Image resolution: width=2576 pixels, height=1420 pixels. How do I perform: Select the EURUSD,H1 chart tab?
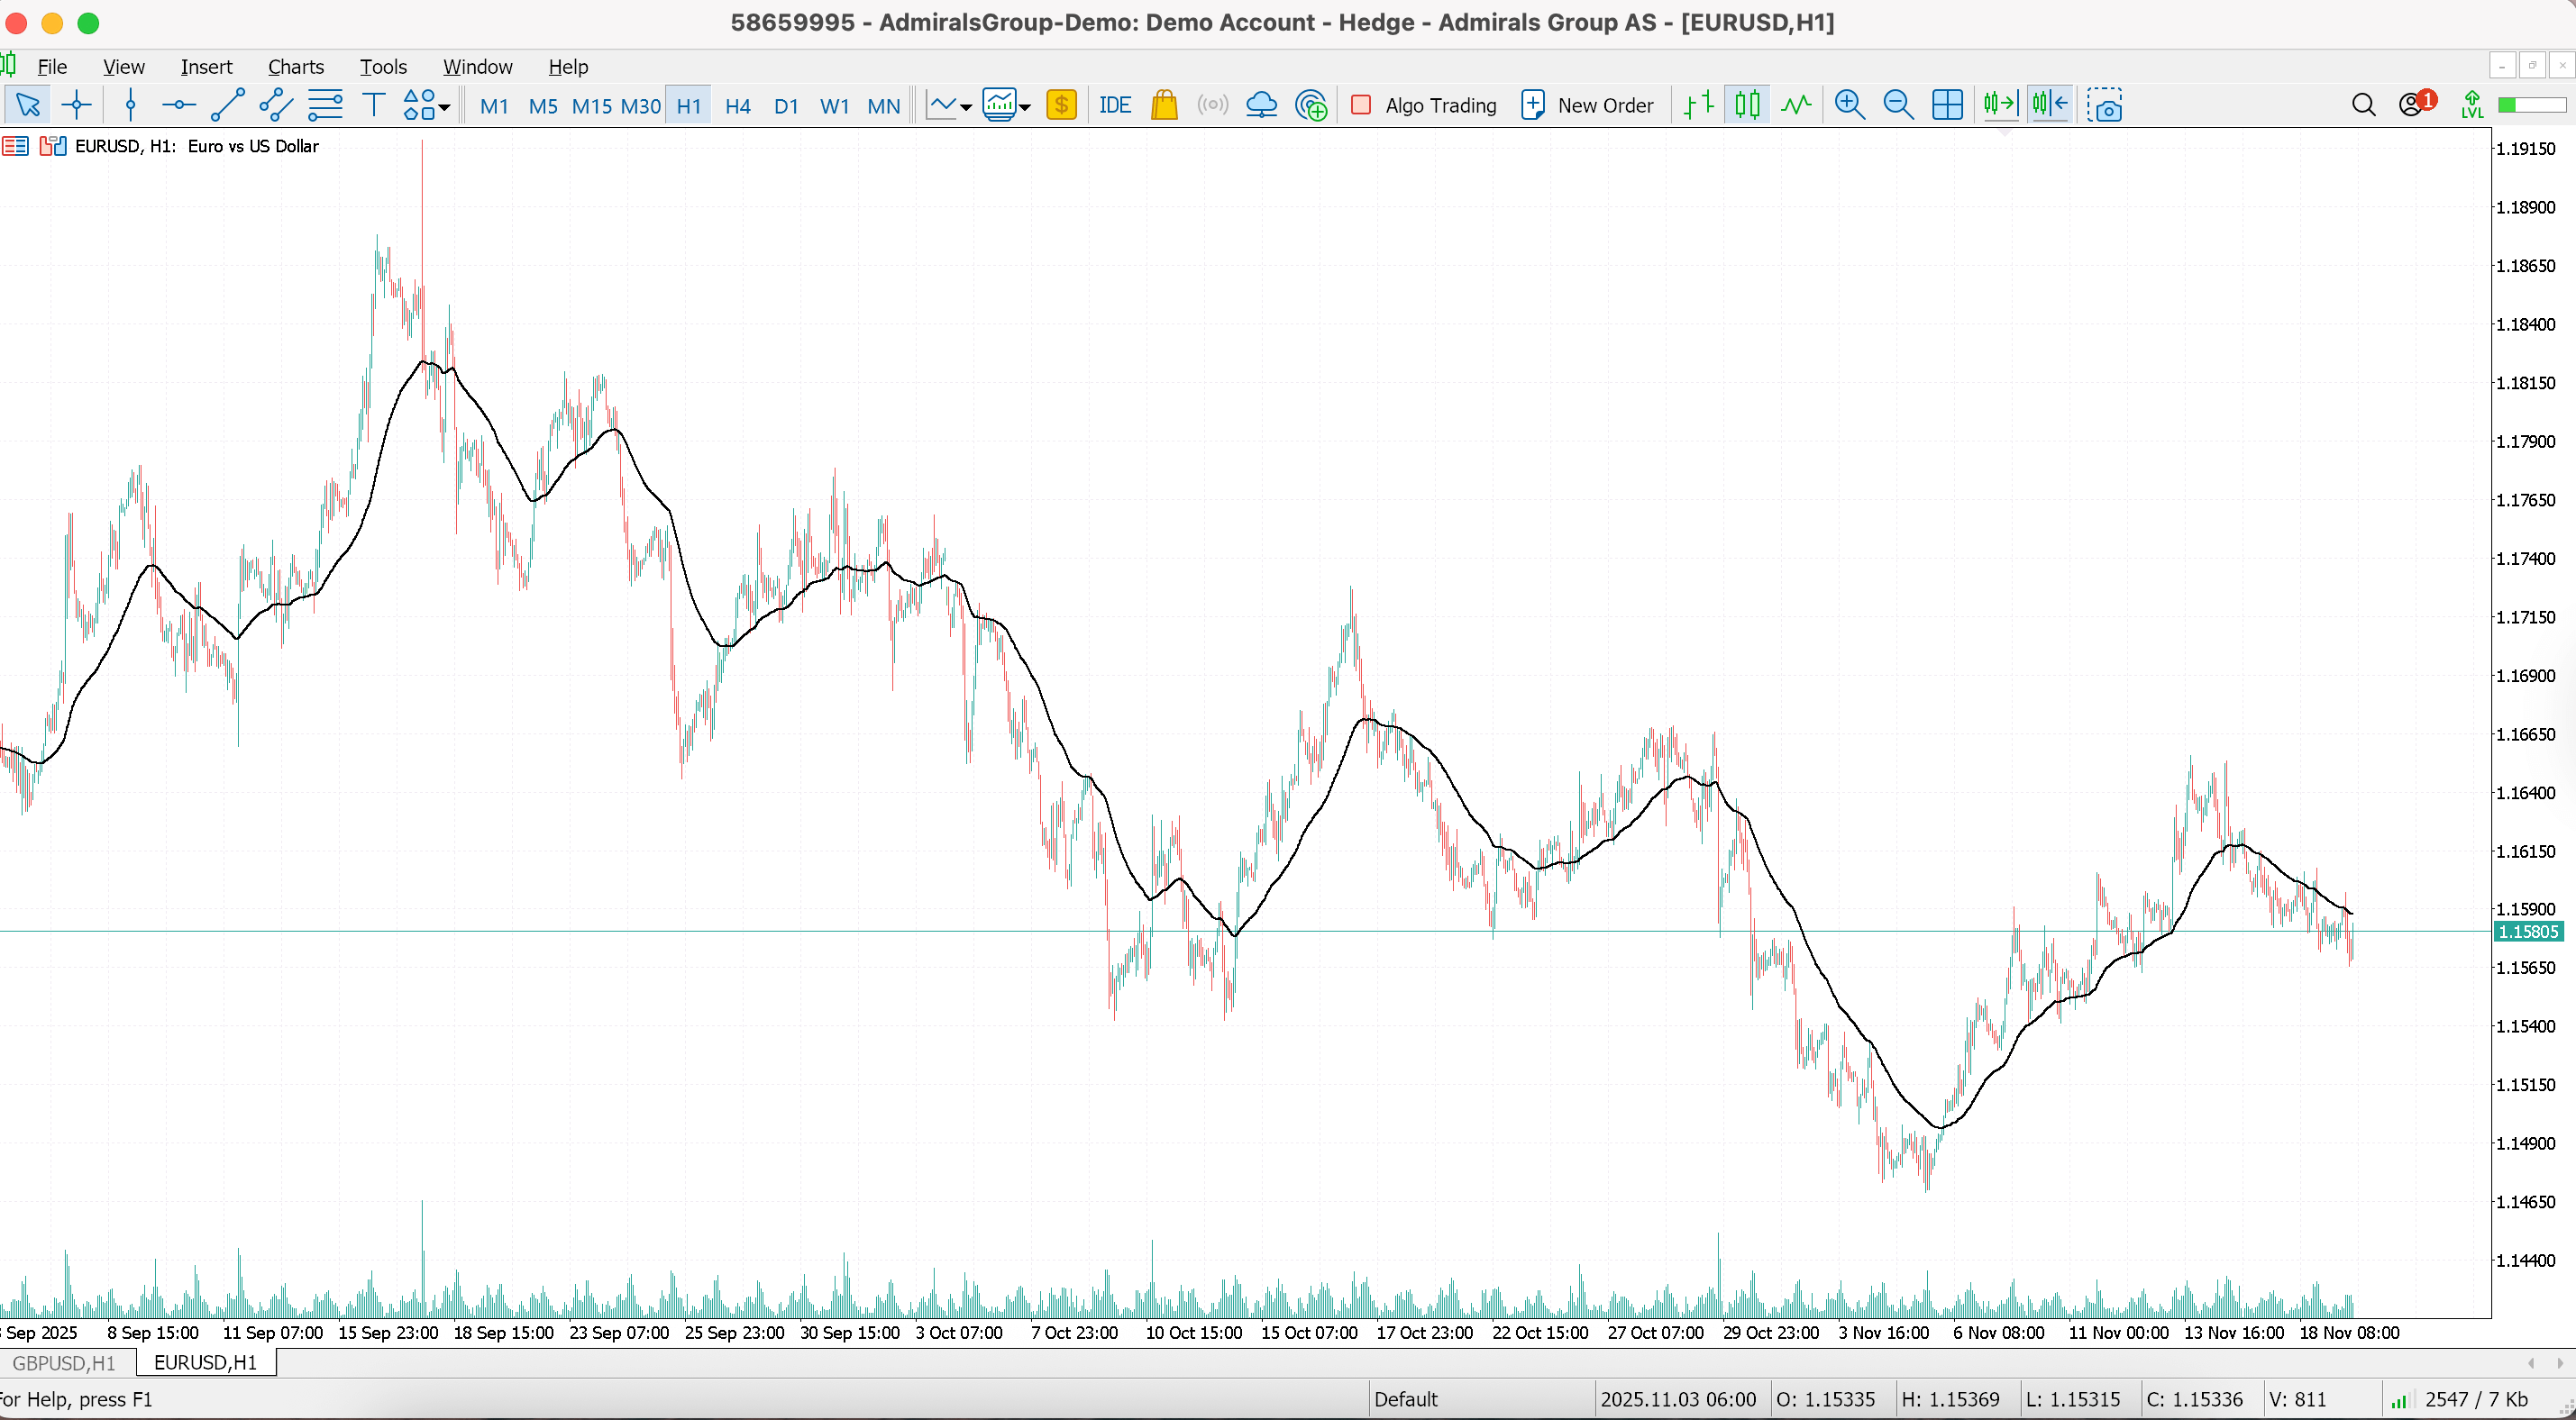[205, 1363]
